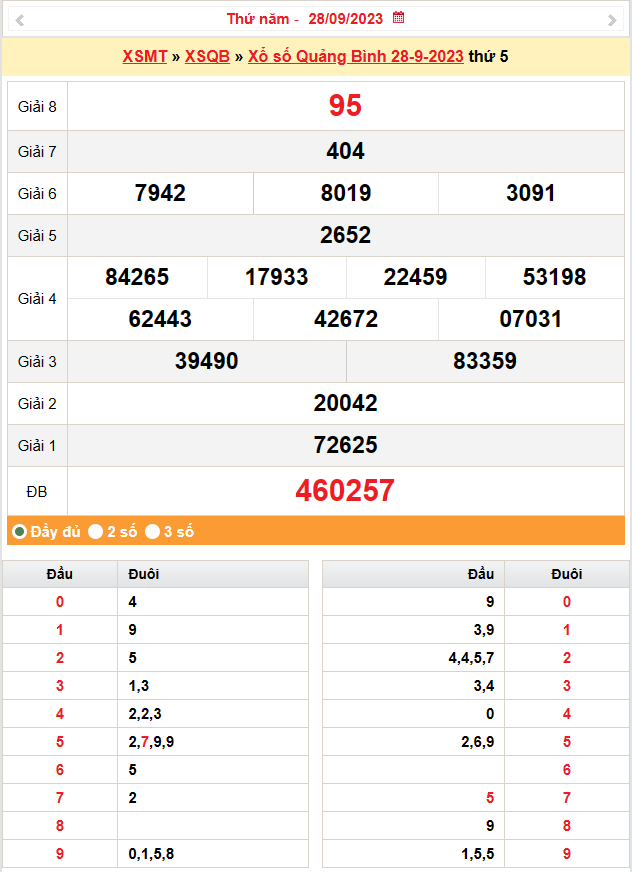The image size is (632, 872).
Task: Click the Giải 8 result 95
Action: click(x=345, y=106)
